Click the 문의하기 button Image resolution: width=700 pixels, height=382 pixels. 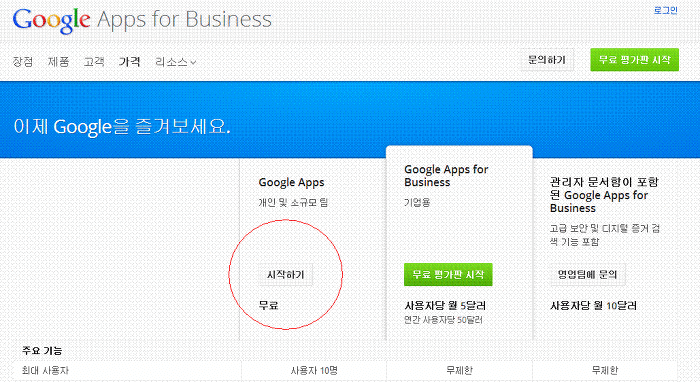pos(547,60)
